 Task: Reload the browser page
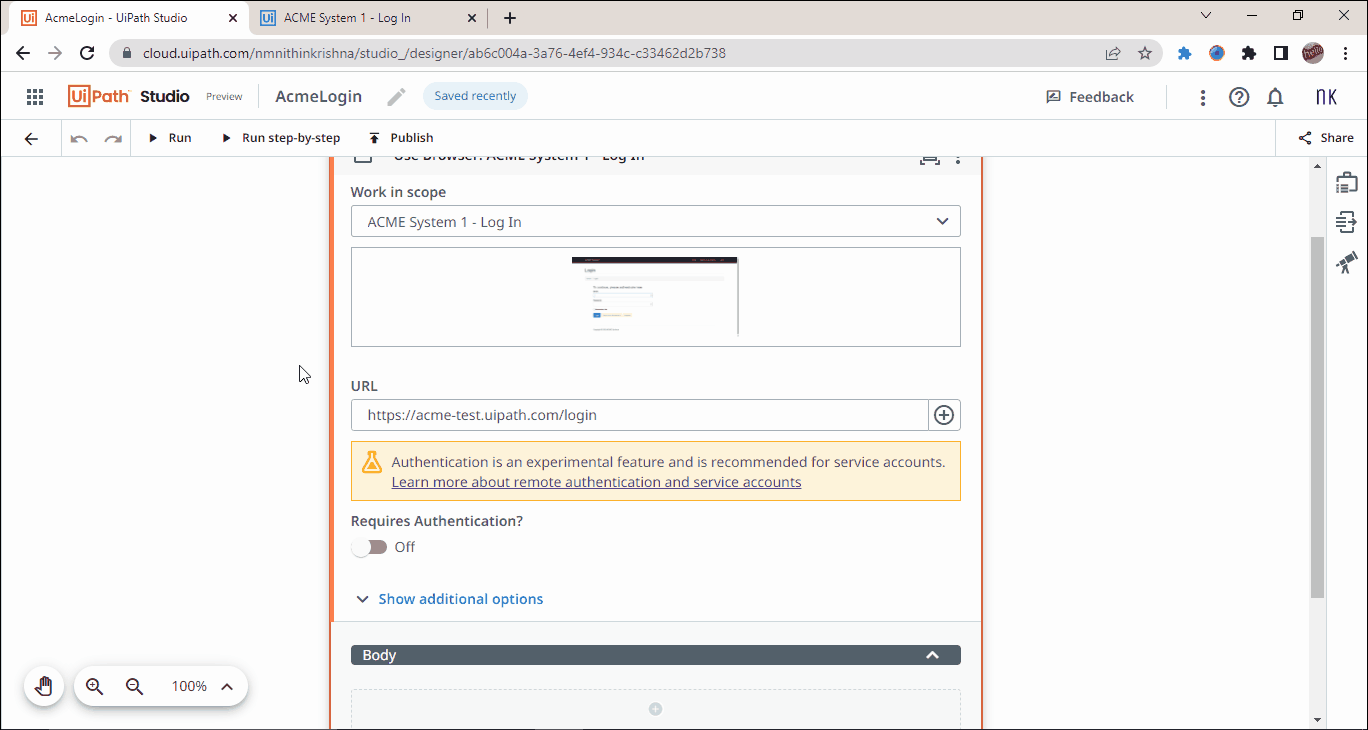pyautogui.click(x=87, y=53)
